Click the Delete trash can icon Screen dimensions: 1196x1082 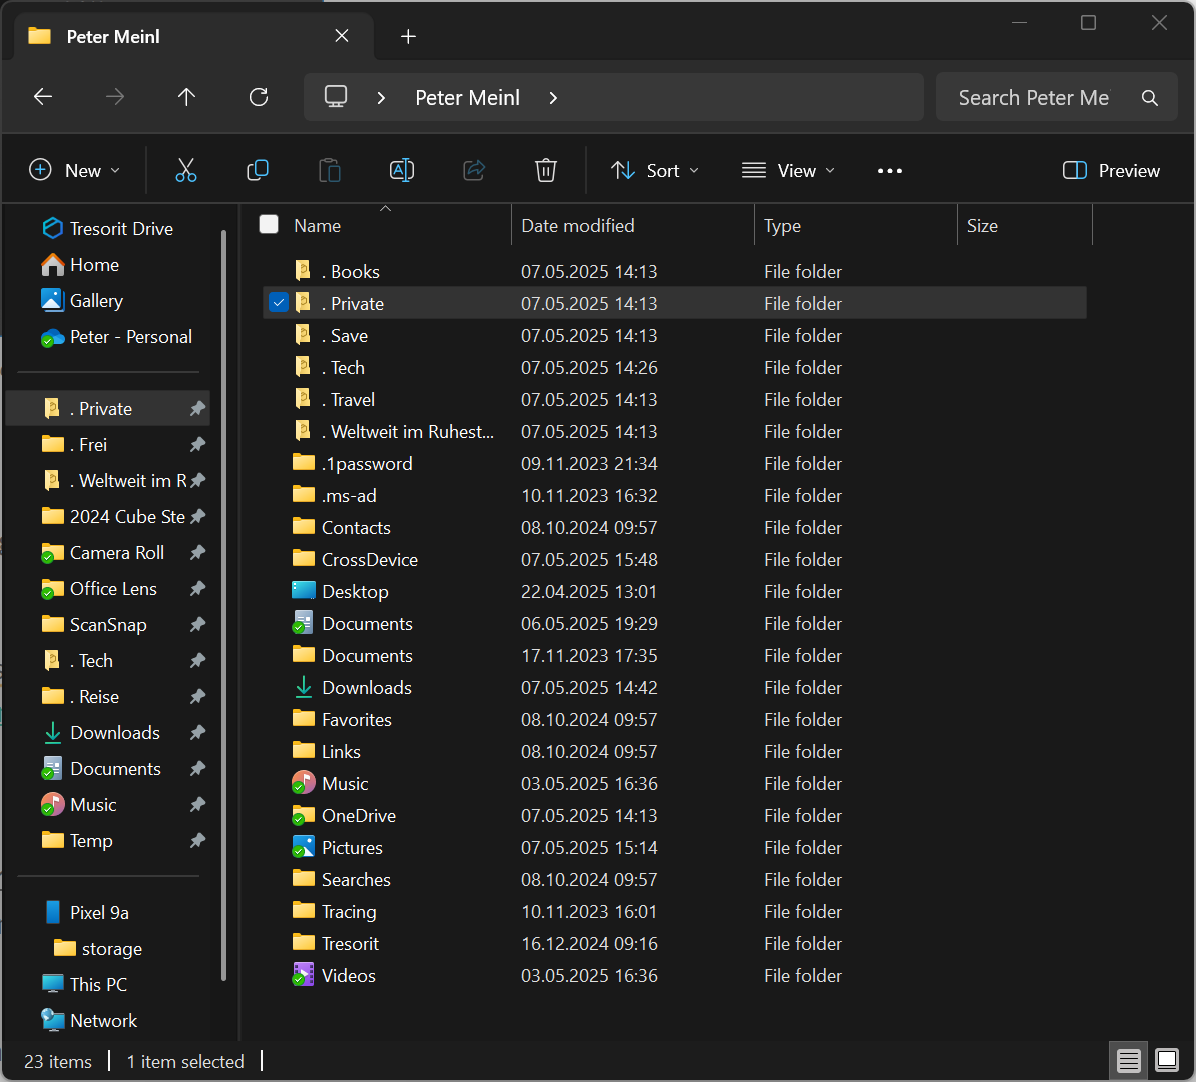(x=546, y=171)
